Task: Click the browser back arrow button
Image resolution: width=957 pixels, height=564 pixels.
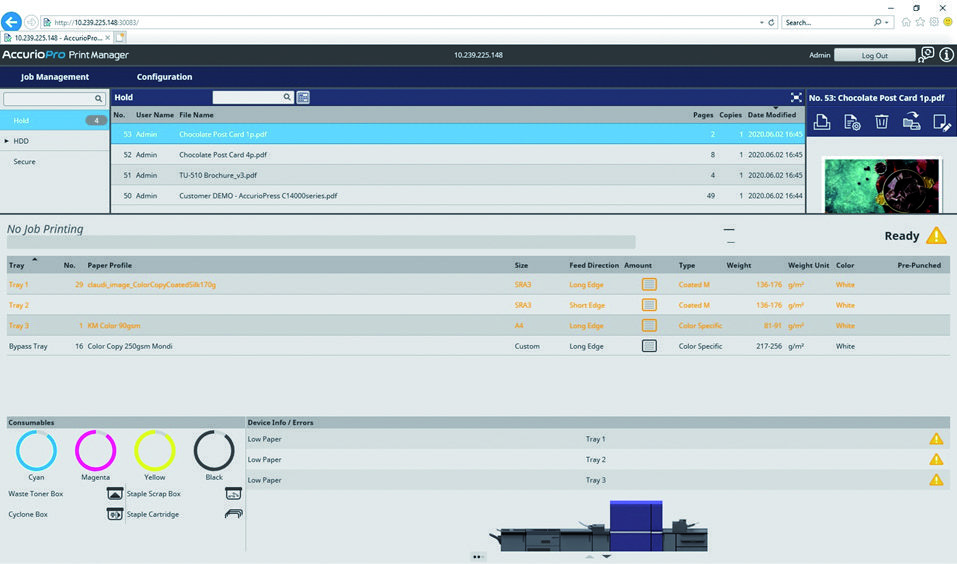Action: [11, 22]
